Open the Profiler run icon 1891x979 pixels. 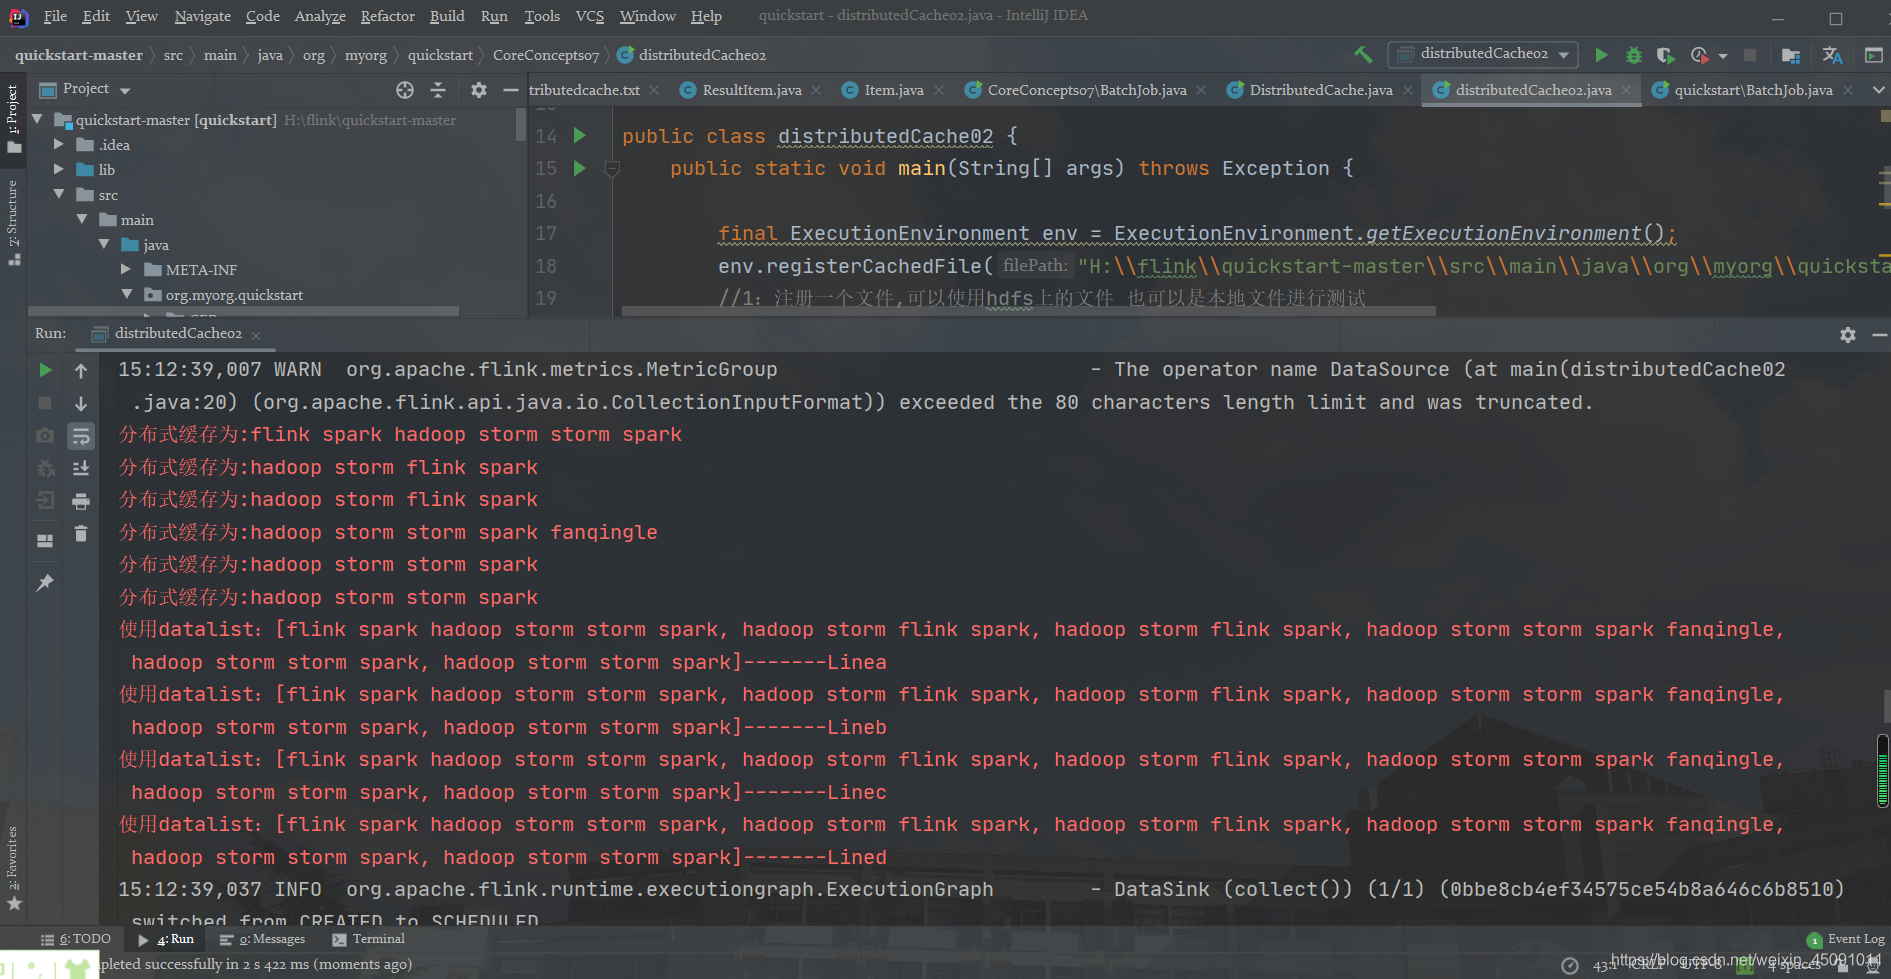pyautogui.click(x=1699, y=55)
